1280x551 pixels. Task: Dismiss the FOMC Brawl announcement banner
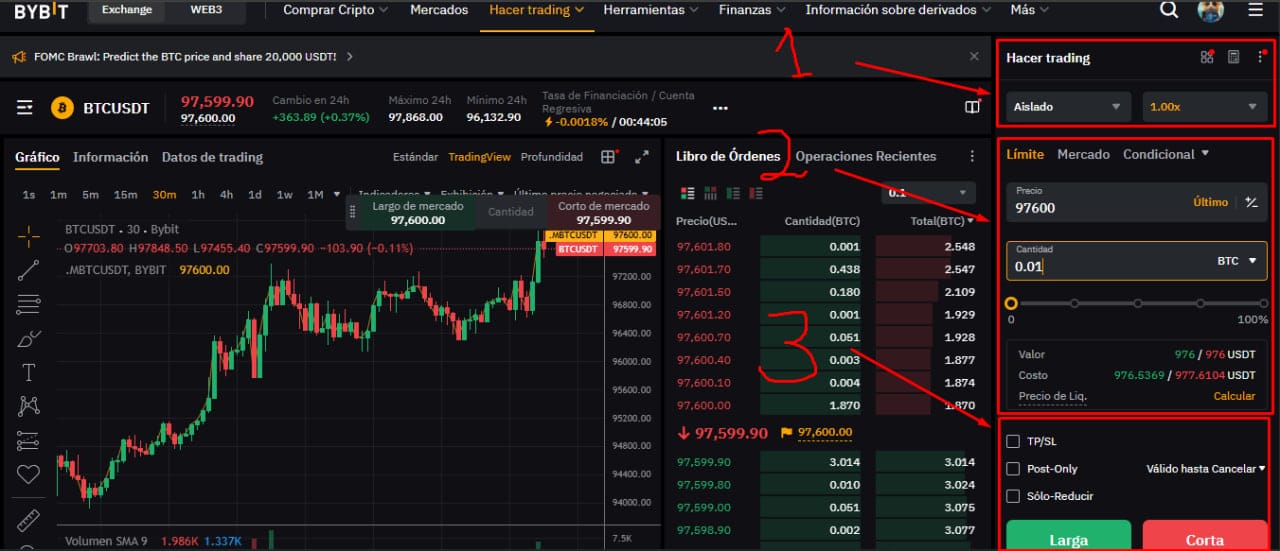pyautogui.click(x=975, y=56)
